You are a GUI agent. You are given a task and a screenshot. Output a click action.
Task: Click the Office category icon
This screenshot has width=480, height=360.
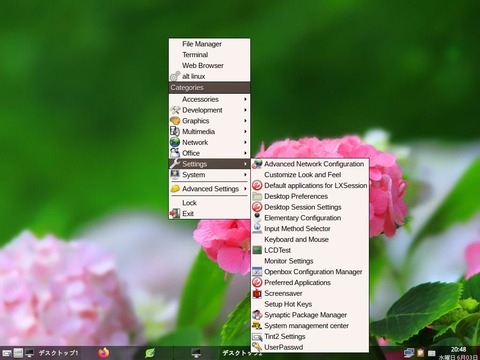click(175, 153)
